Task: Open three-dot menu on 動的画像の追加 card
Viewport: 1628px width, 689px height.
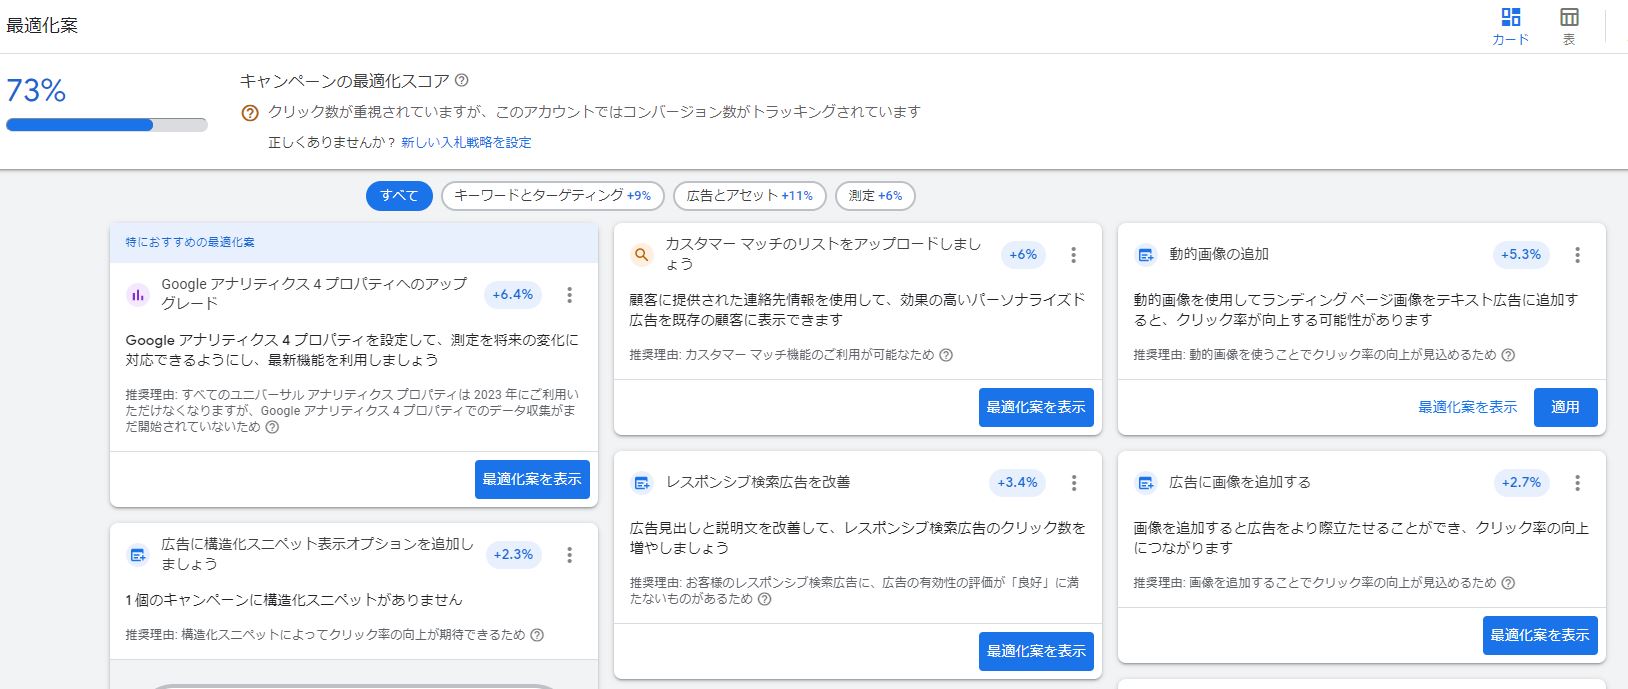Action: pyautogui.click(x=1577, y=255)
